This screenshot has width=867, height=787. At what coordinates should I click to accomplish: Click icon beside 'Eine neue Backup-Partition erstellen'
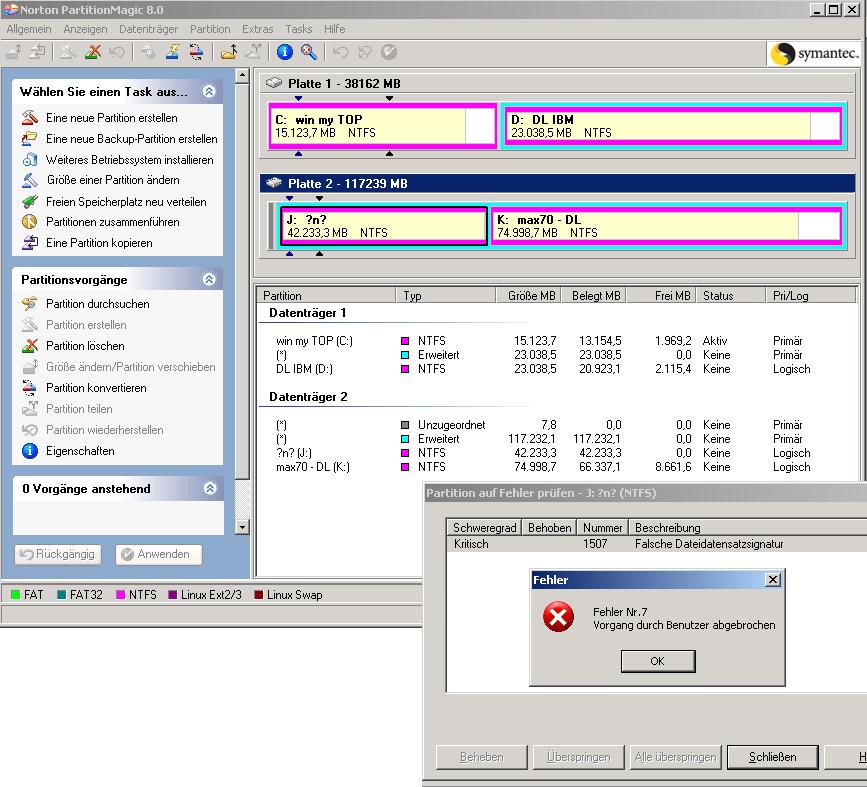click(30, 139)
